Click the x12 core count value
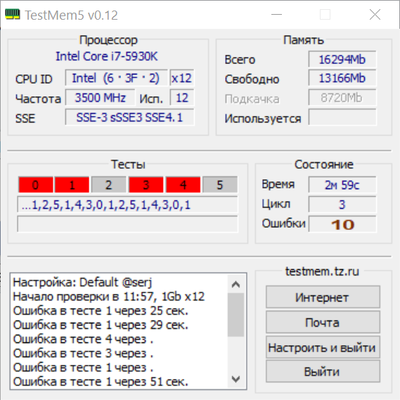 pos(182,78)
